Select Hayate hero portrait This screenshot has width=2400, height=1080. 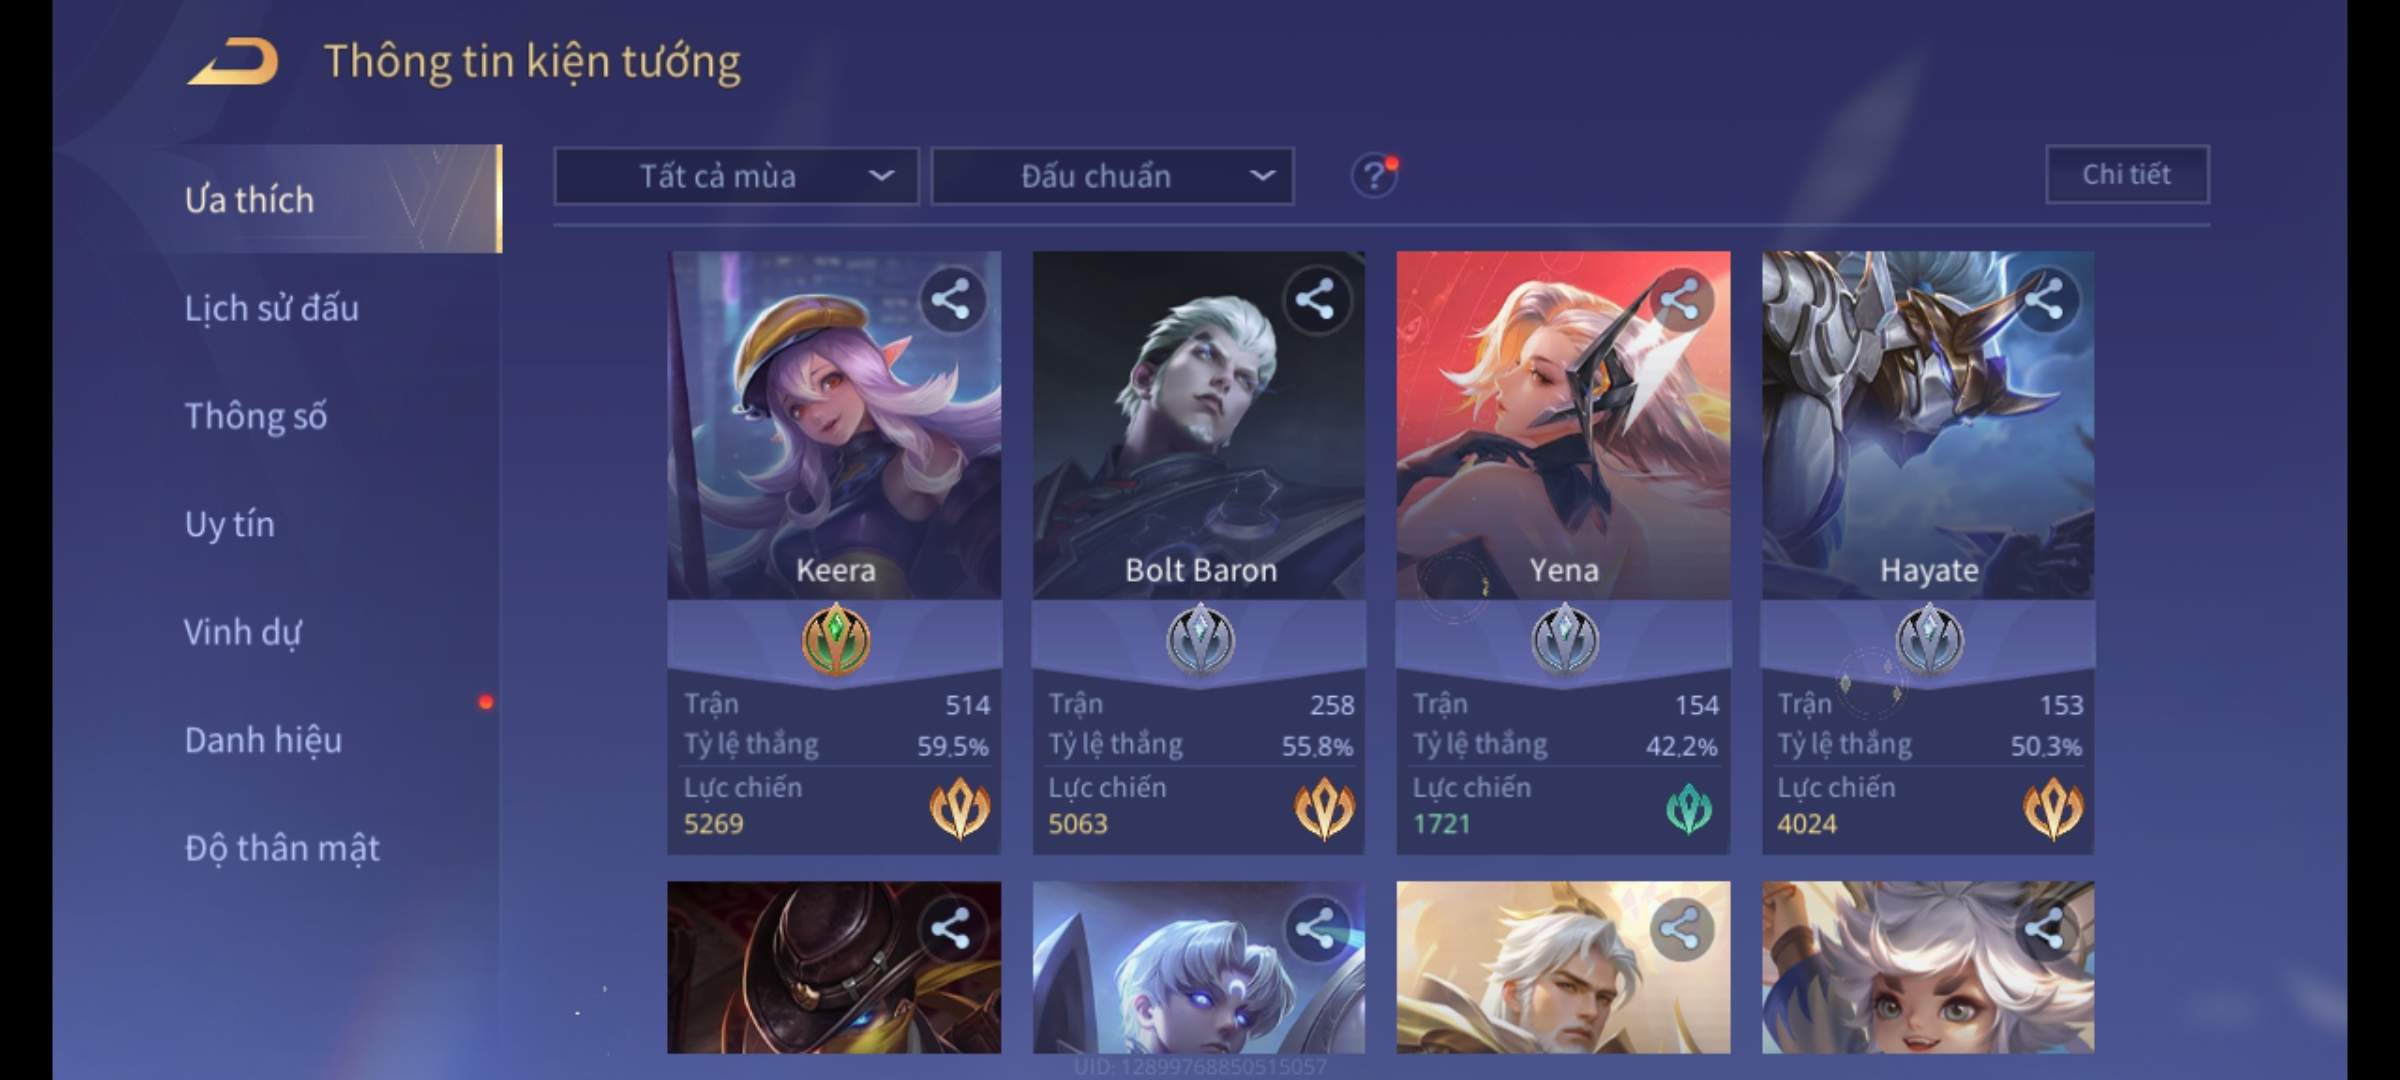pos(1928,425)
